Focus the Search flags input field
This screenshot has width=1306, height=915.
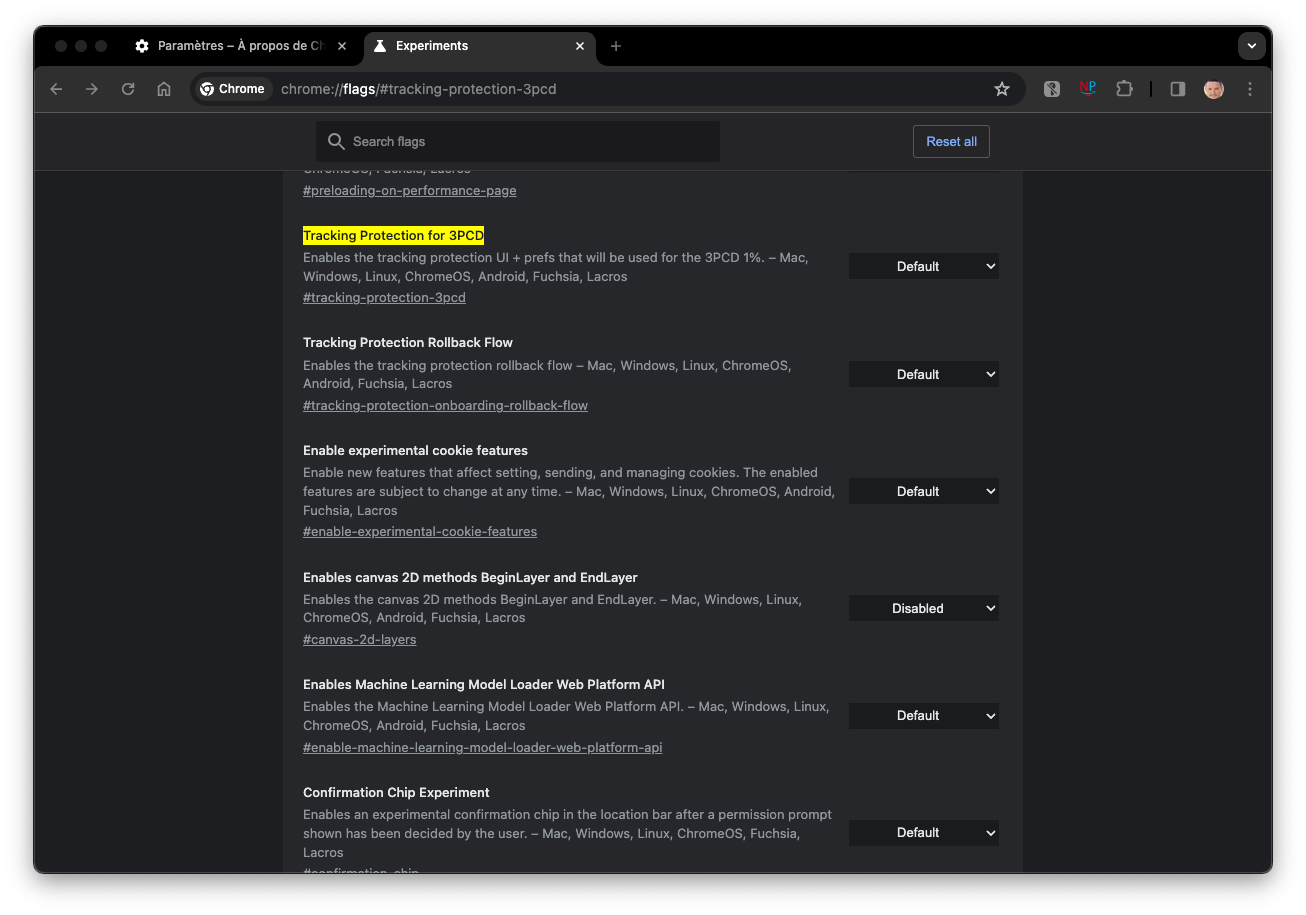point(518,141)
